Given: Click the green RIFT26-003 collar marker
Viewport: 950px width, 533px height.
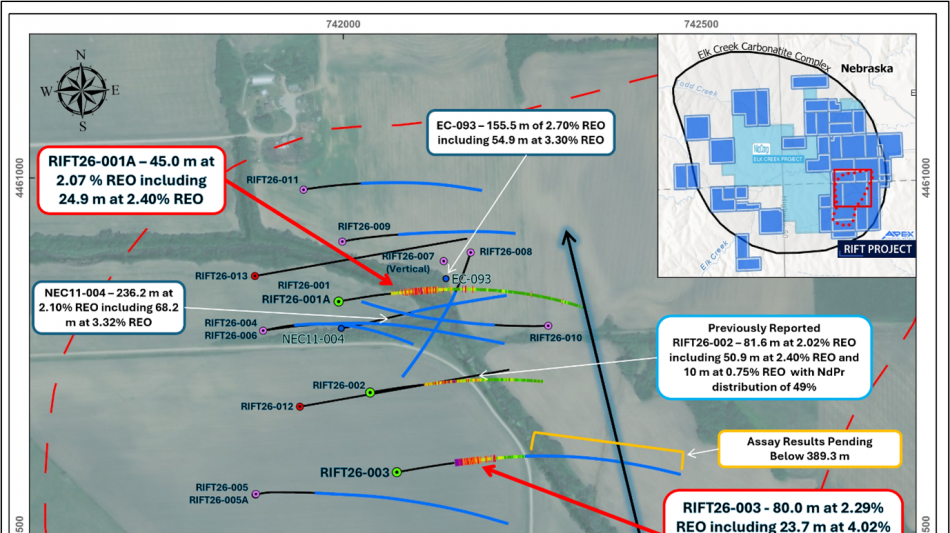Looking at the screenshot, I should click(397, 472).
